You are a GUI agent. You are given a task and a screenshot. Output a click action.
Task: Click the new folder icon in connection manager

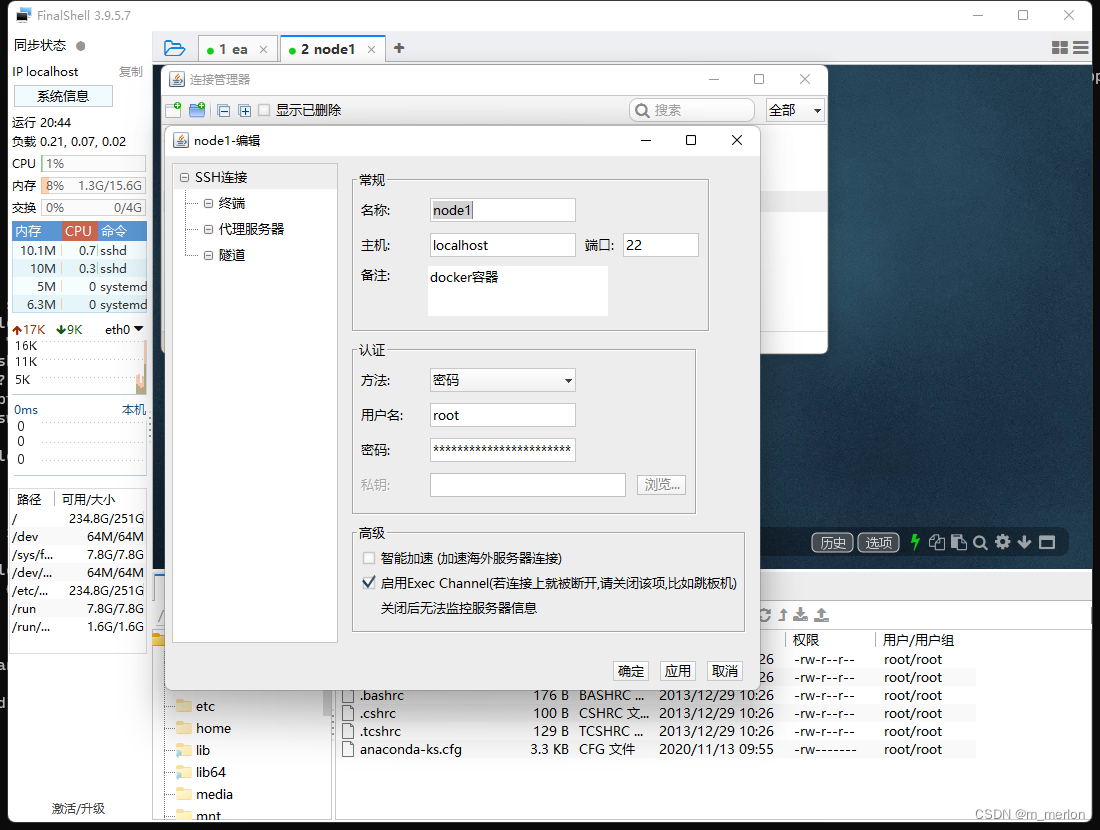(x=197, y=109)
